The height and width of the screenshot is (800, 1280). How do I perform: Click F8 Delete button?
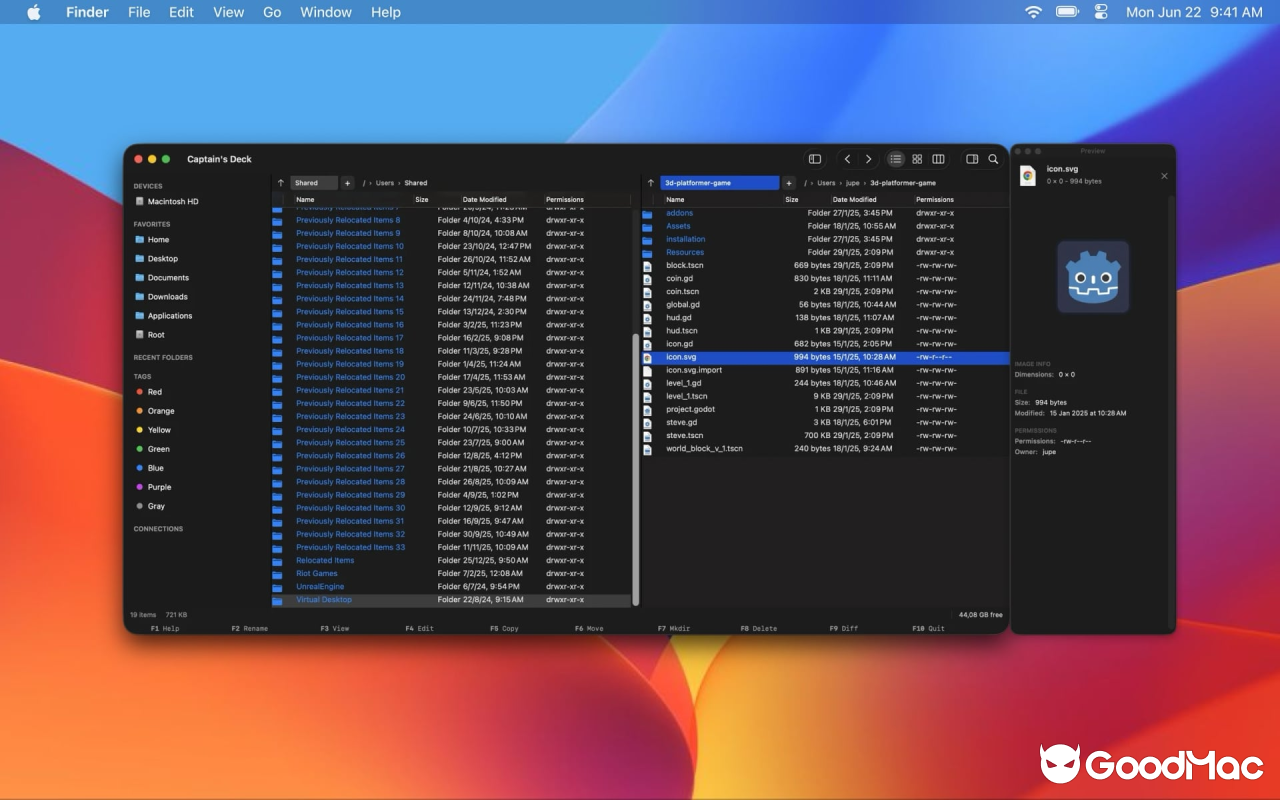[758, 628]
